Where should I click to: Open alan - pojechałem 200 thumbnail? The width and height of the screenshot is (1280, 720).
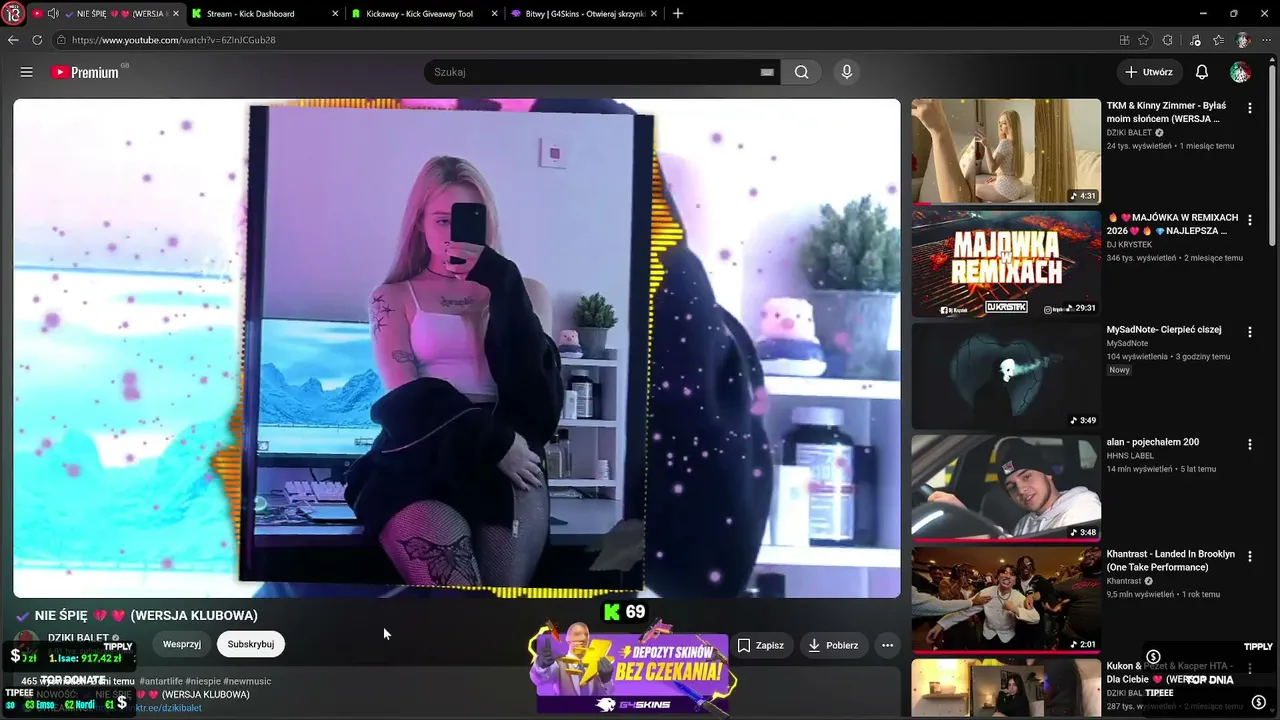point(1005,487)
